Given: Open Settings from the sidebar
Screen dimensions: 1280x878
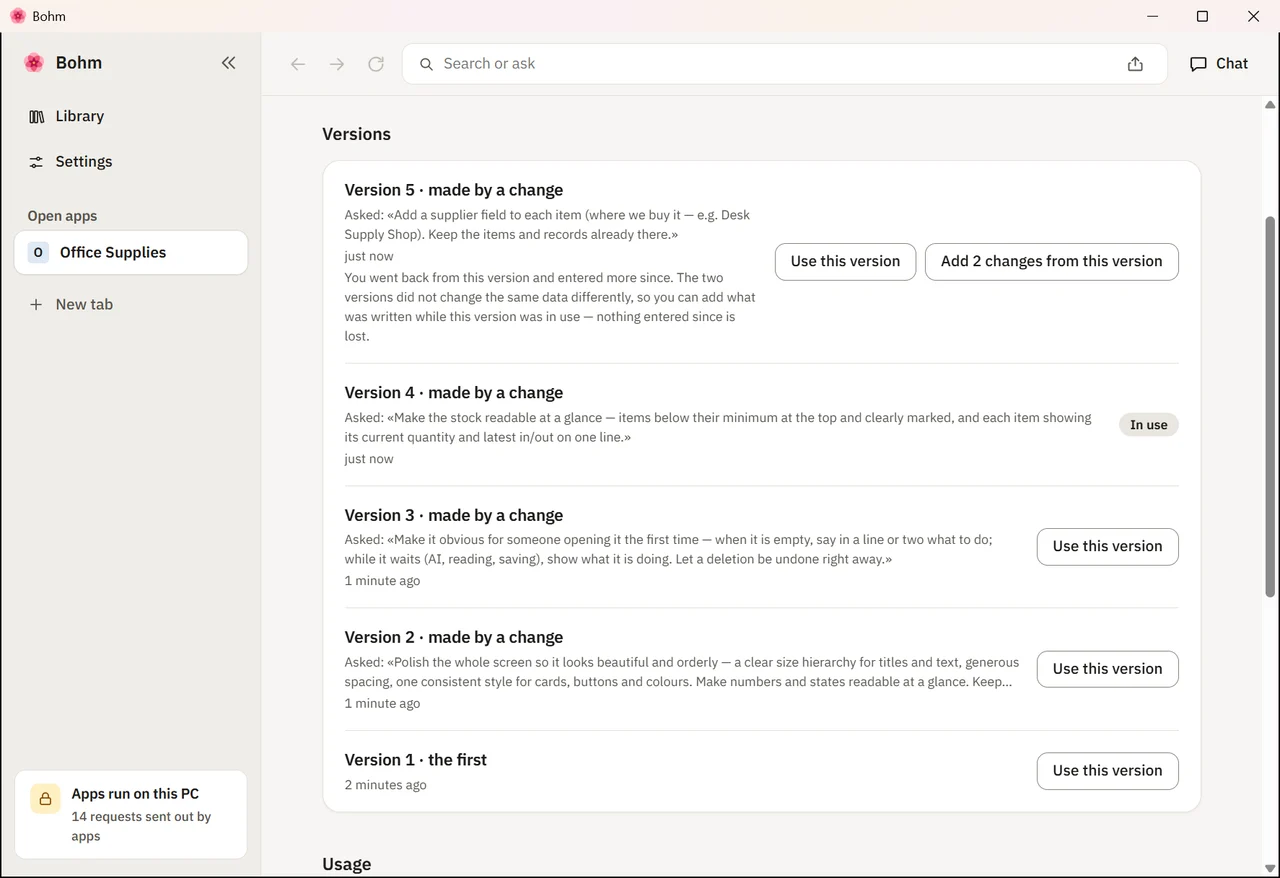Looking at the screenshot, I should pos(70,161).
